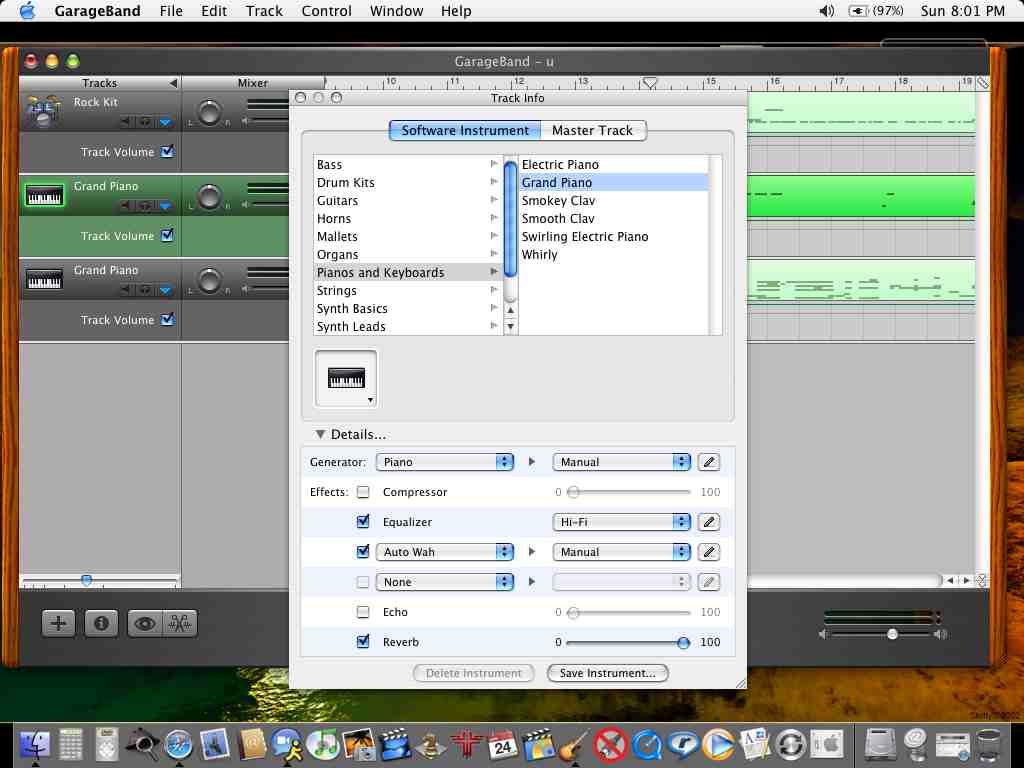The width and height of the screenshot is (1024, 768).
Task: Click the keyboard icon of the highlighted Grand Piano track
Action: pyautogui.click(x=44, y=195)
